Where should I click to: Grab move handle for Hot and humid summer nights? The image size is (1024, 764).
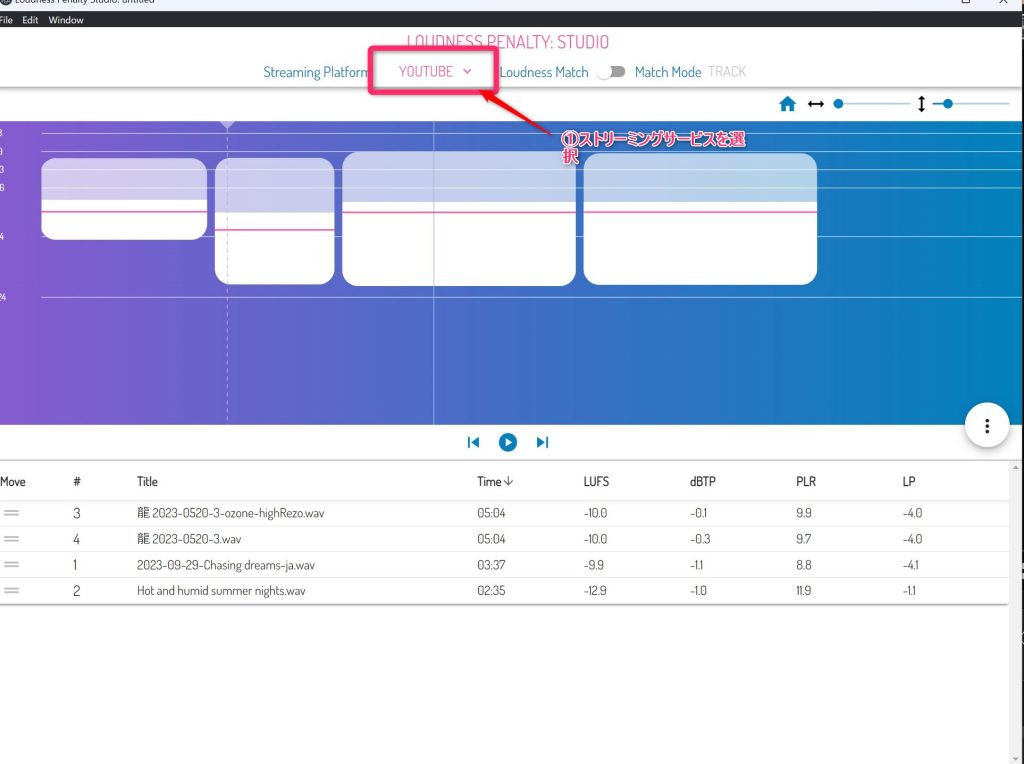click(x=12, y=591)
